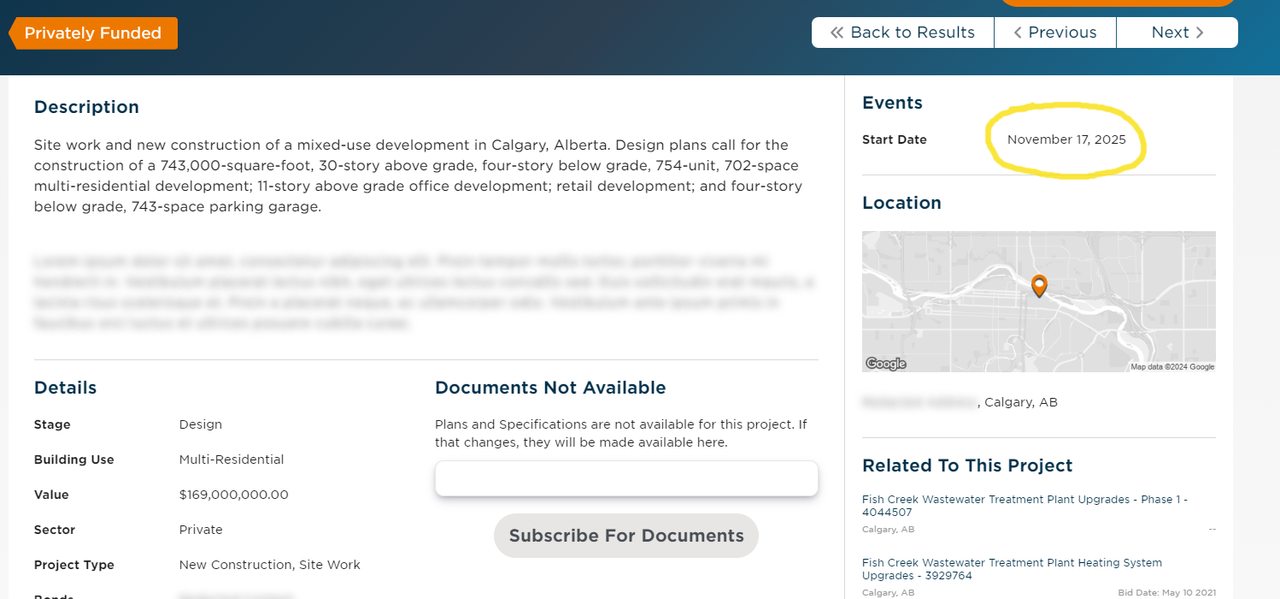Image resolution: width=1280 pixels, height=599 pixels.
Task: Go to the Next project
Action: 1177,32
